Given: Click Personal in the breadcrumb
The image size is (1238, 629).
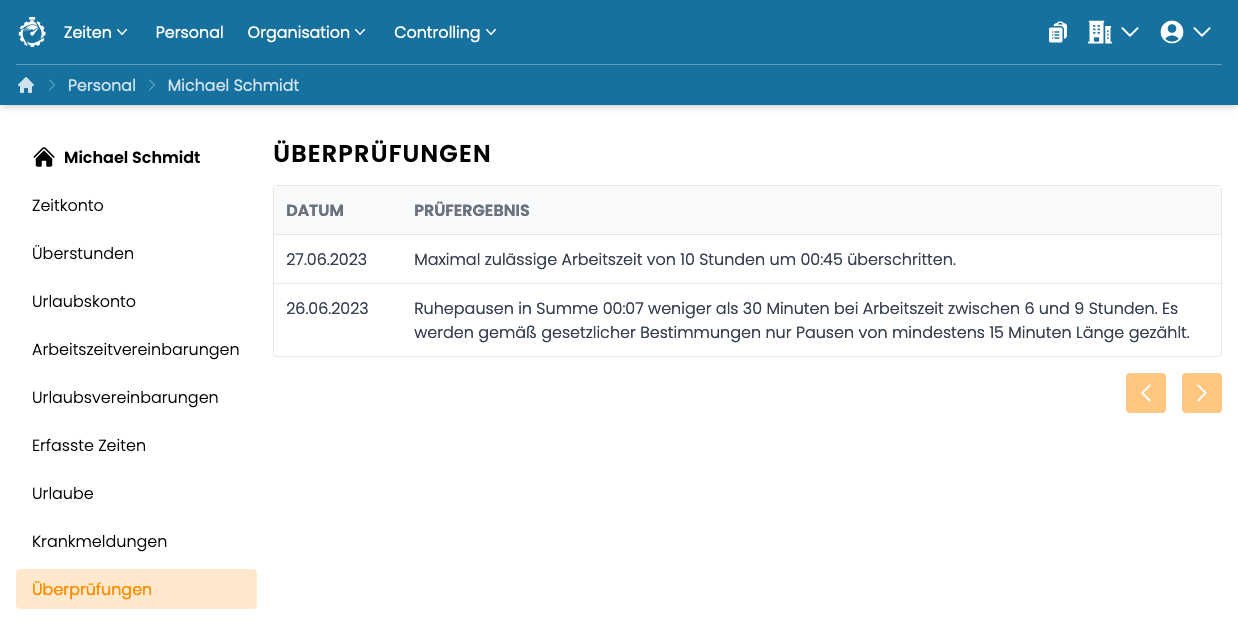Looking at the screenshot, I should click(102, 85).
